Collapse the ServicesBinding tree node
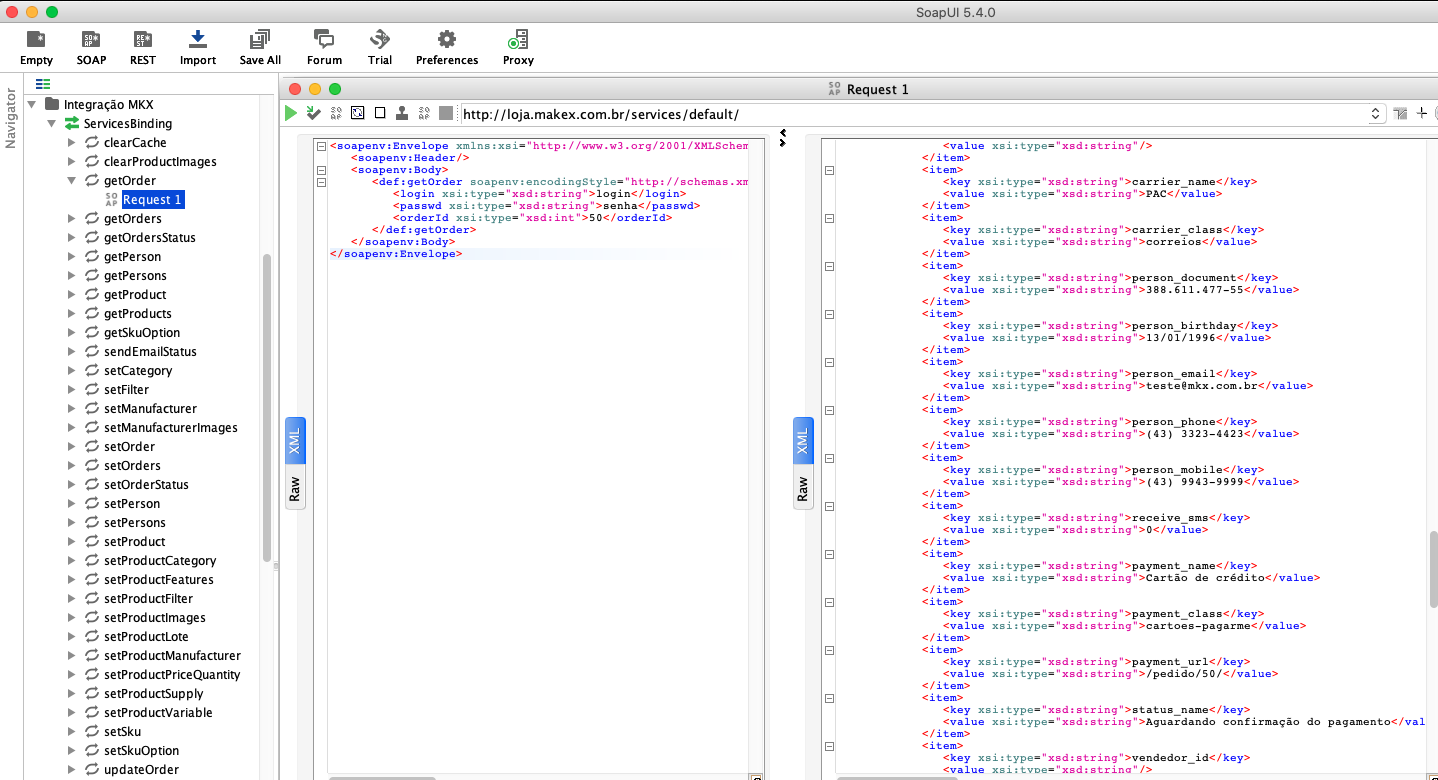The height and width of the screenshot is (780, 1438). pyautogui.click(x=52, y=124)
